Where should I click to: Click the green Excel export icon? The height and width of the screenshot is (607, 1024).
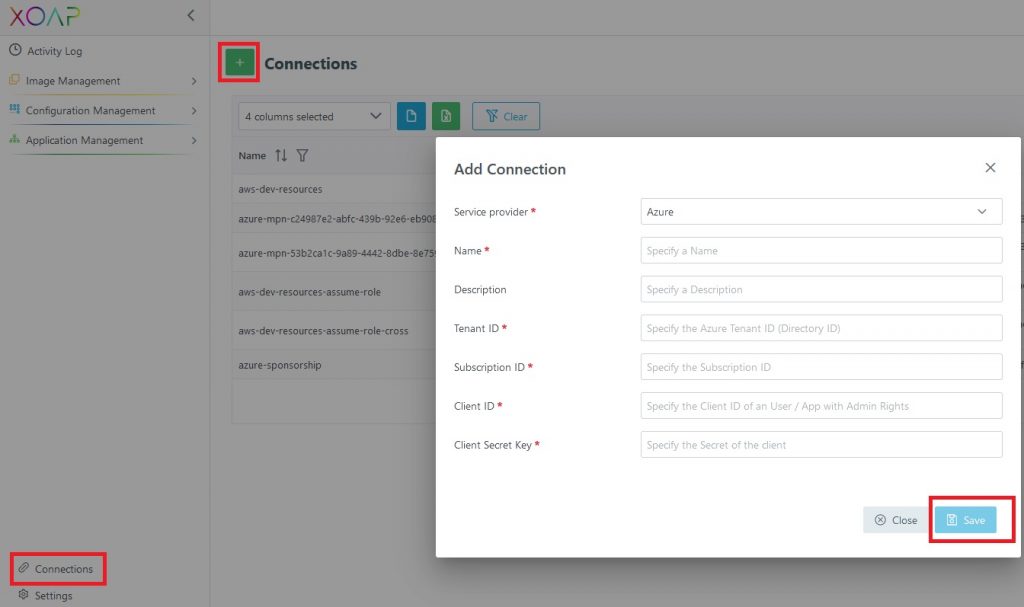click(x=445, y=116)
